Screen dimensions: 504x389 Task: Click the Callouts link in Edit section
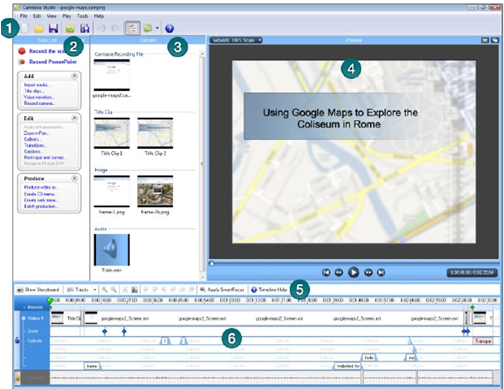pyautogui.click(x=32, y=139)
